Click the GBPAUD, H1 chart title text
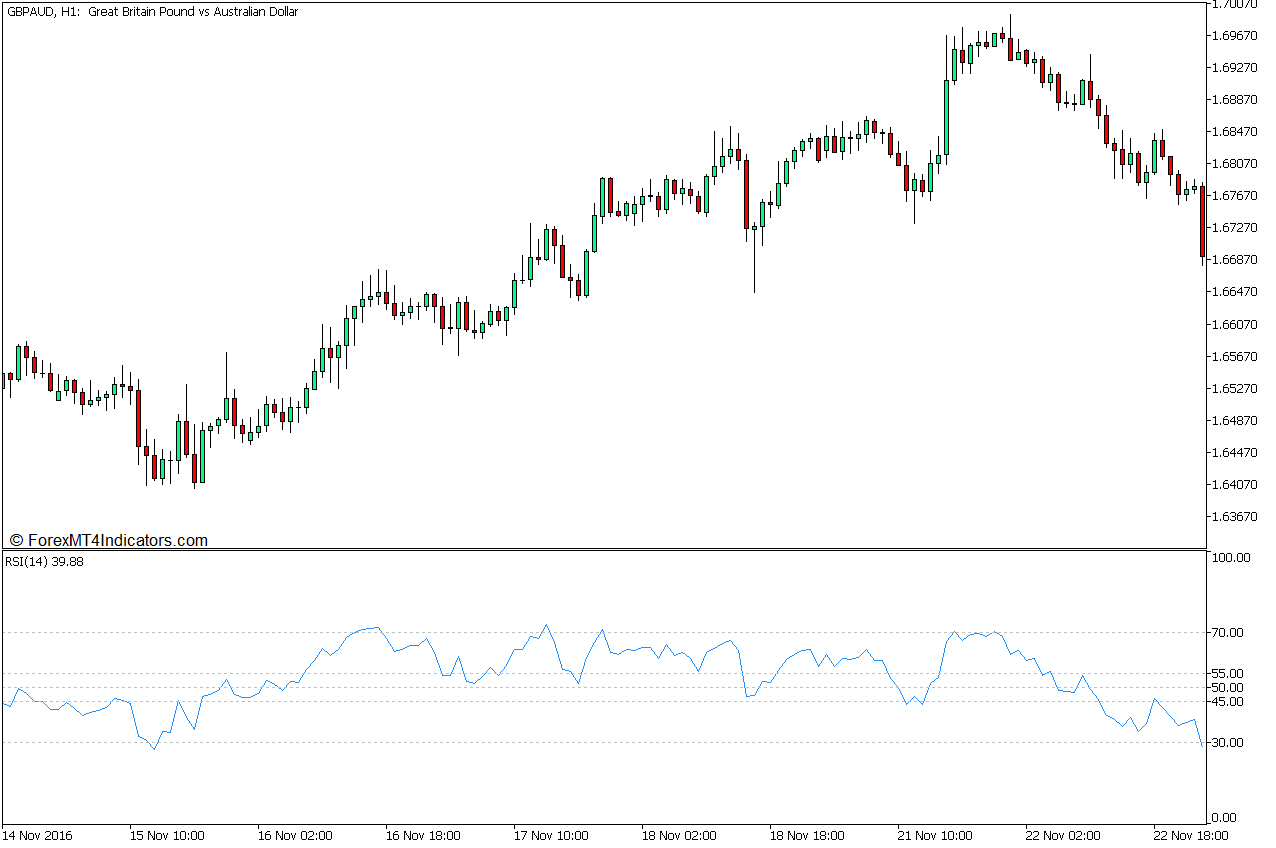The height and width of the screenshot is (848, 1276). [x=152, y=12]
